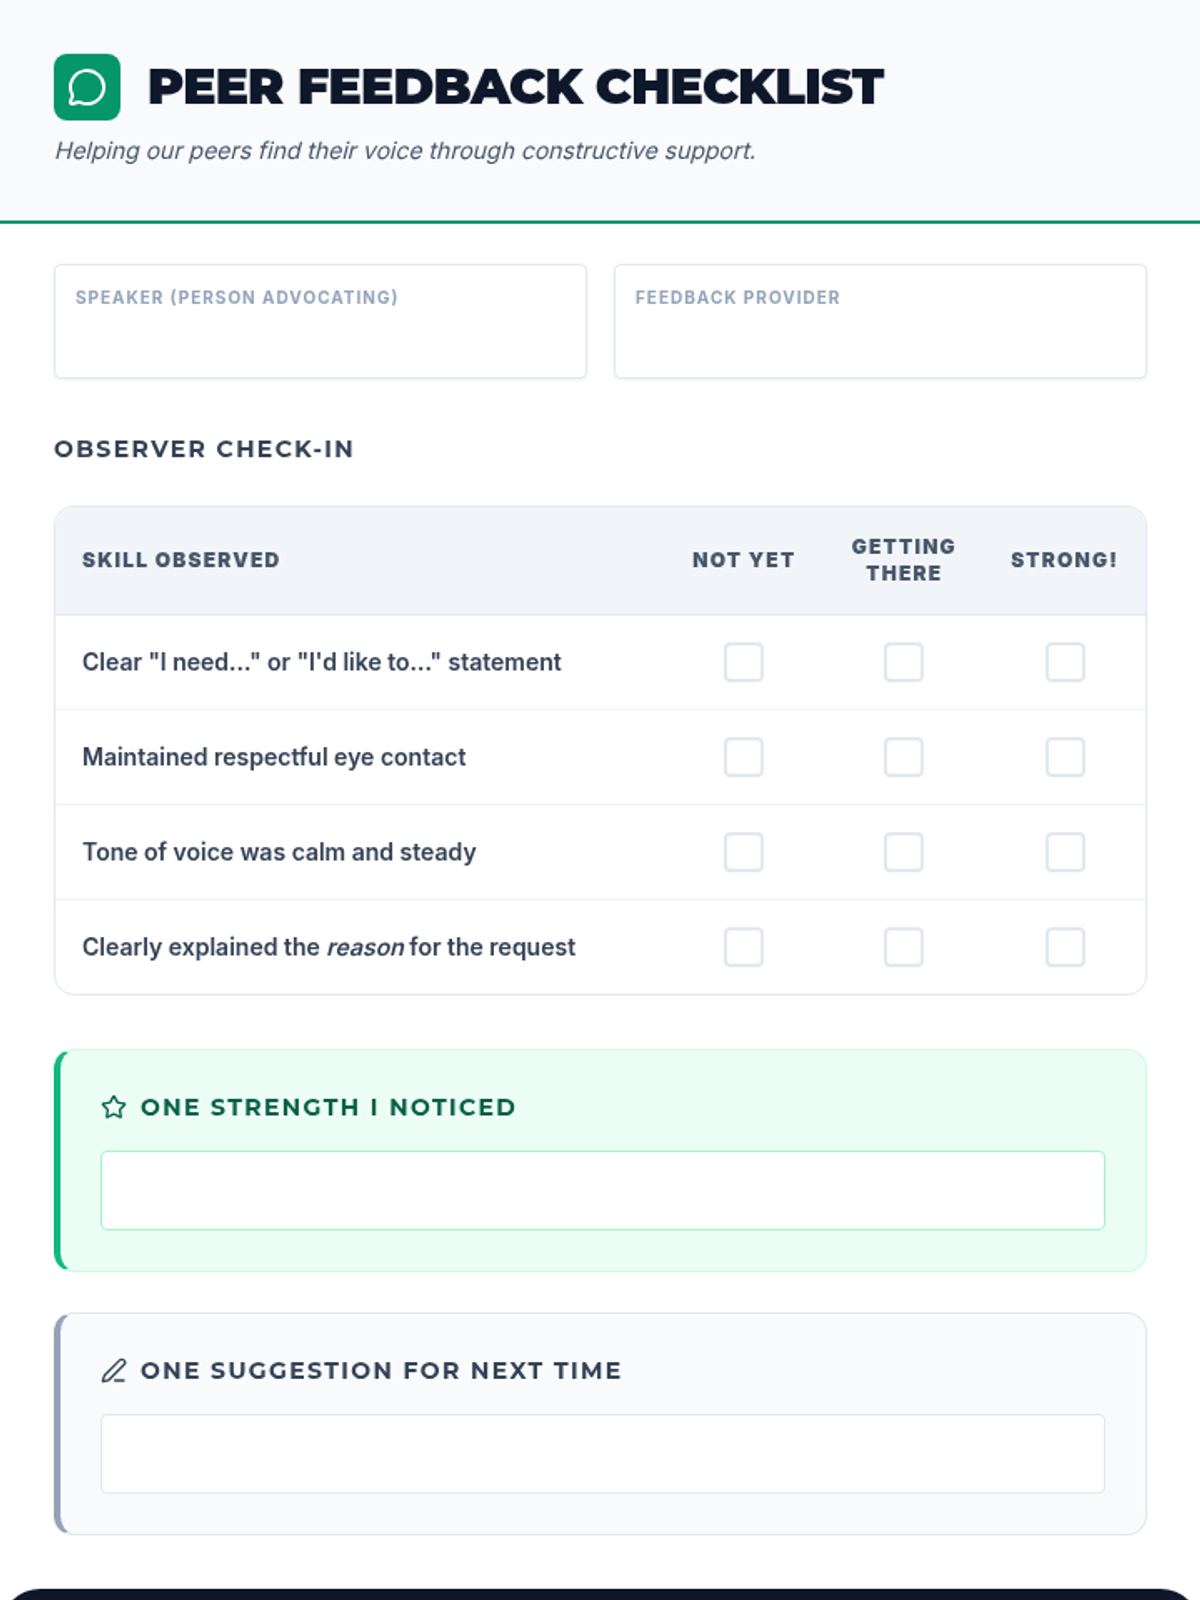Screen dimensions: 1200x1600
Task: Focus the One Suggestion for Next Time textbox
Action: pos(602,1453)
